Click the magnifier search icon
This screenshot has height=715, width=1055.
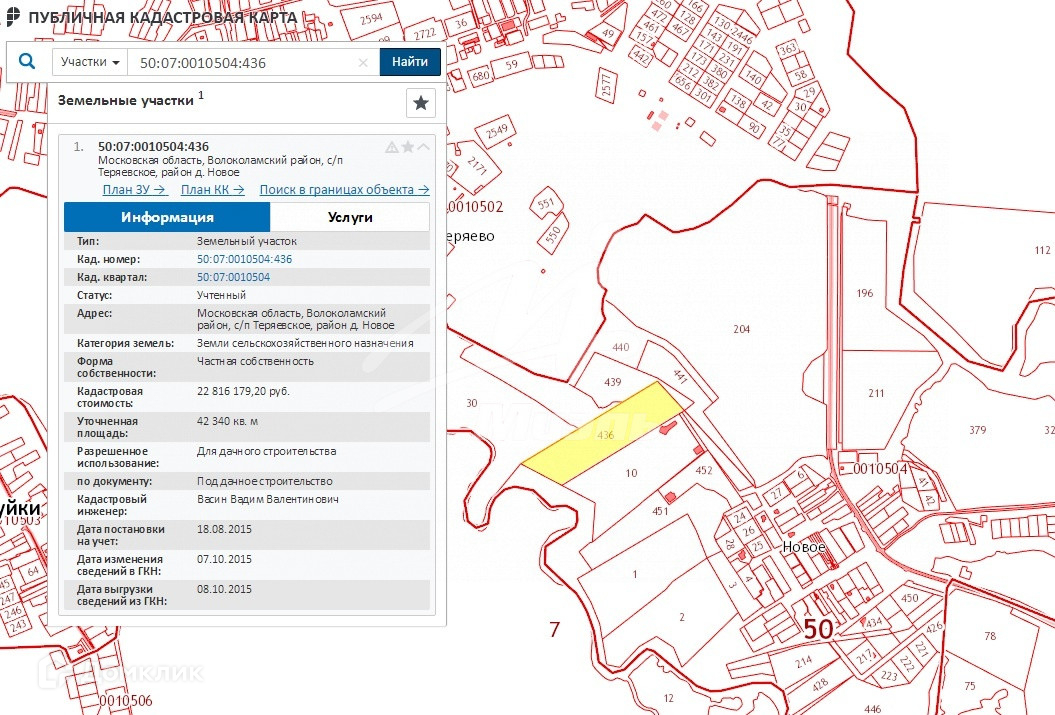27,62
